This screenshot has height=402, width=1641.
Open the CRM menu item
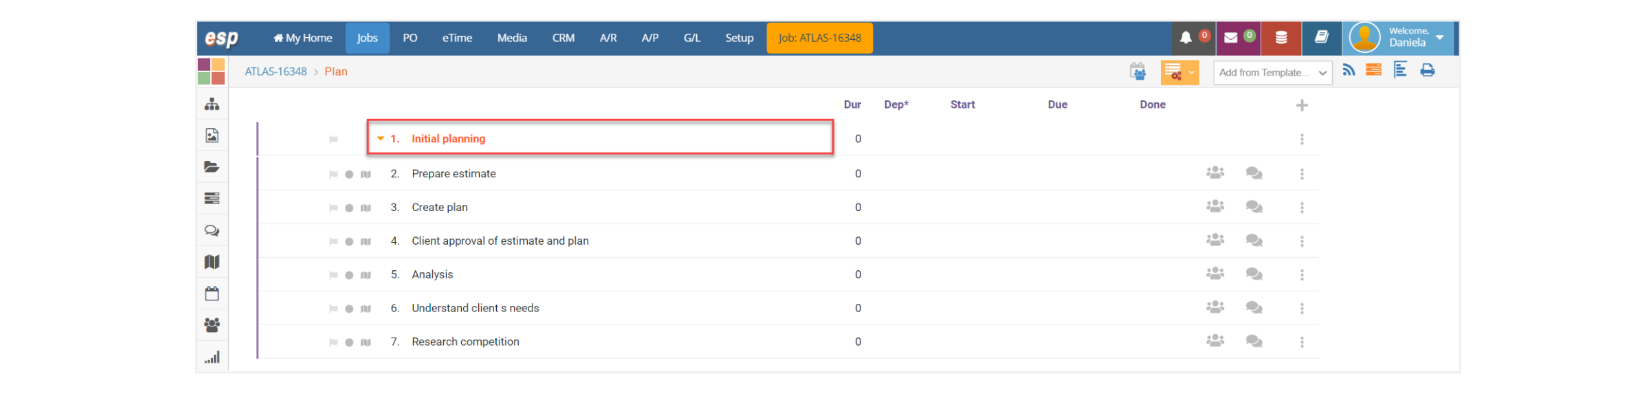pos(563,38)
